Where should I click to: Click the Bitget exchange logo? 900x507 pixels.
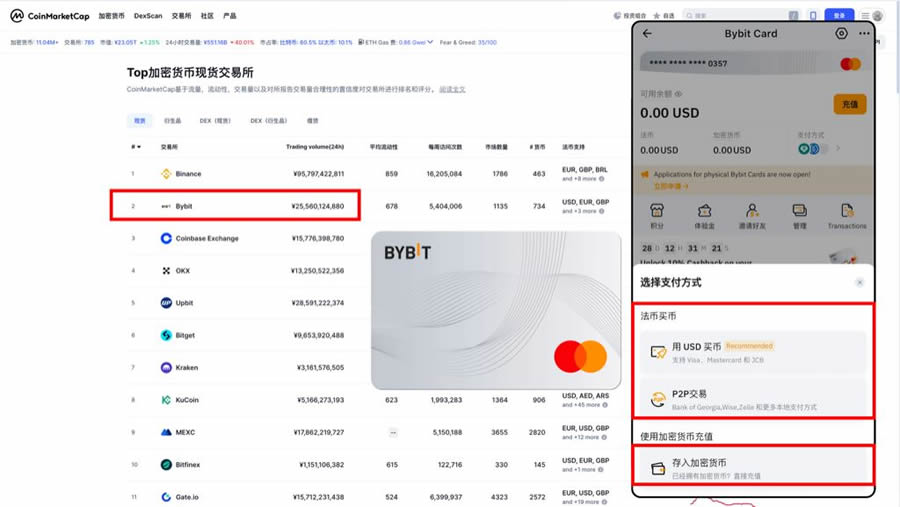pos(166,335)
